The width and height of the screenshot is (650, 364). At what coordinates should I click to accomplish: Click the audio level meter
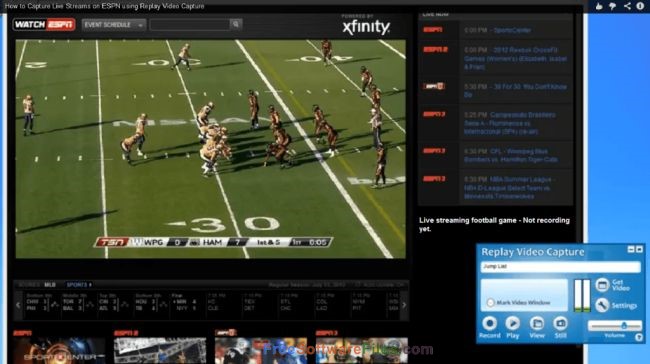point(582,295)
